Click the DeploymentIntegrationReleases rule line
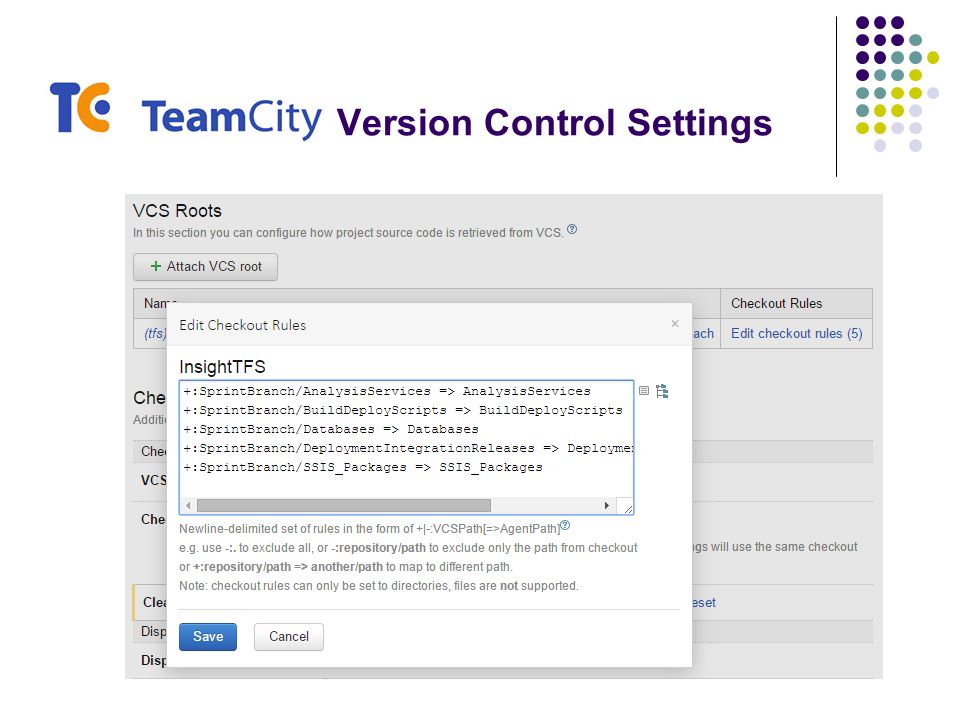 408,448
